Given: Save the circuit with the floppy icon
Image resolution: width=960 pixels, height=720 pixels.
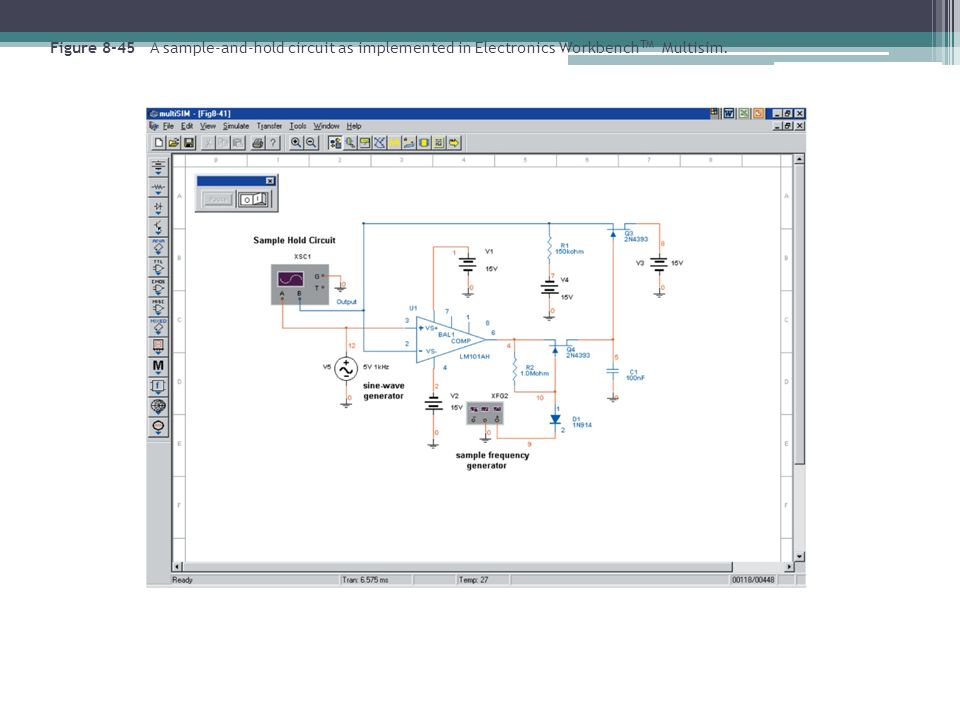Looking at the screenshot, I should (189, 143).
